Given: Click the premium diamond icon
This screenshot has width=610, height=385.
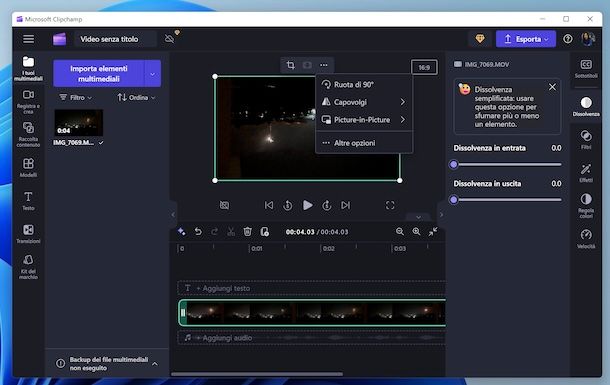Looking at the screenshot, I should pos(480,39).
